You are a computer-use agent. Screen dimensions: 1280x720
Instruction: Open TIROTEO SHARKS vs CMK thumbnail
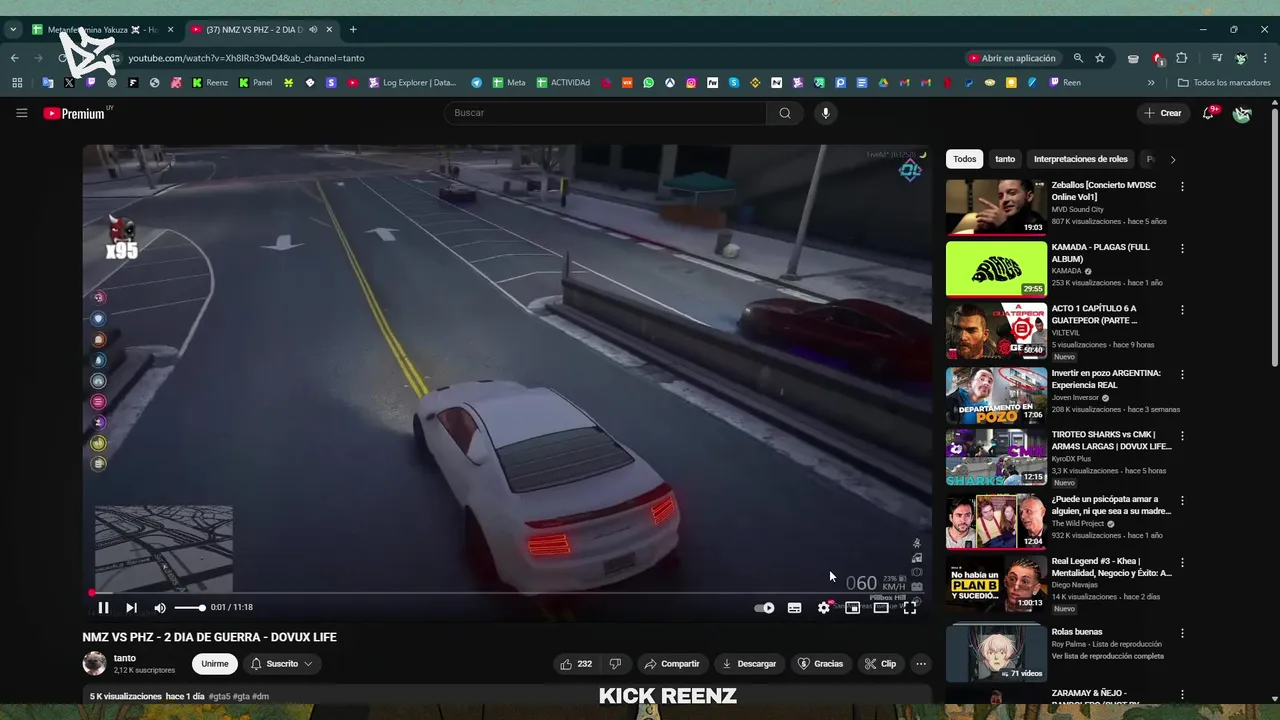996,457
